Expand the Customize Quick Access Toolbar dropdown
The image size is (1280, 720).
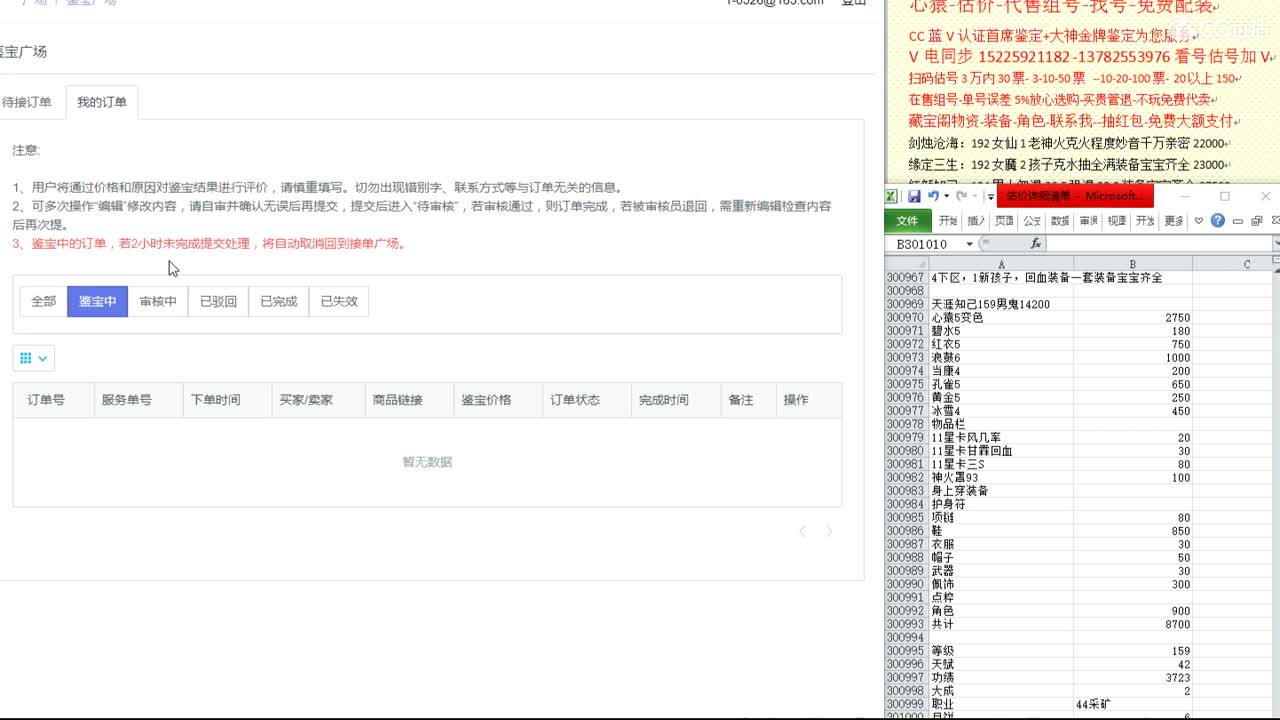(991, 197)
